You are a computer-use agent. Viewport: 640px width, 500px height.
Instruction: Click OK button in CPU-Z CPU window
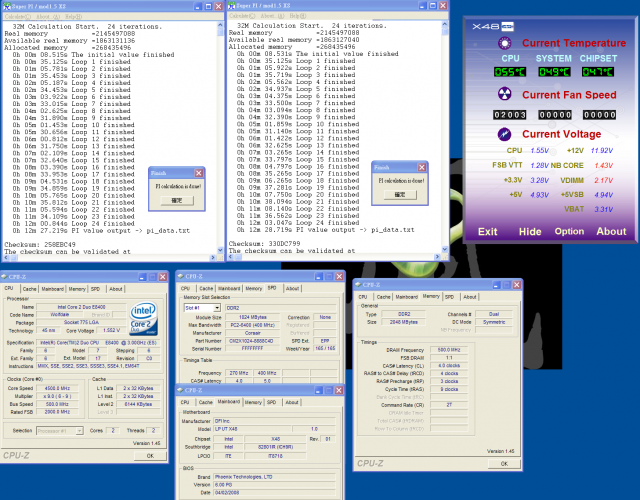[x=150, y=456]
